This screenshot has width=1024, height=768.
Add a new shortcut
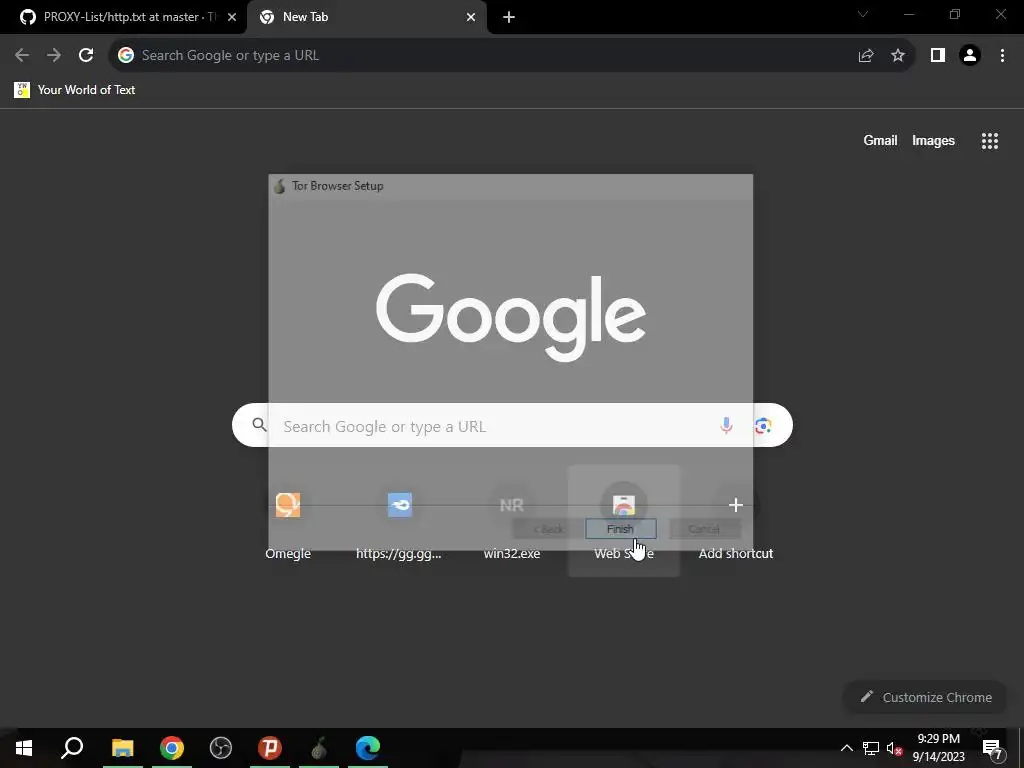click(736, 521)
